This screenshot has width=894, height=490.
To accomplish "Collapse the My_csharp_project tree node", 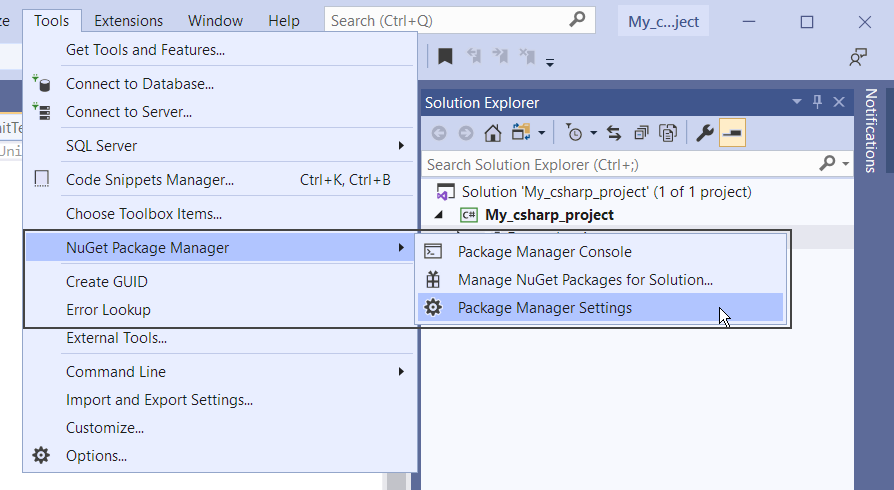I will tap(439, 215).
